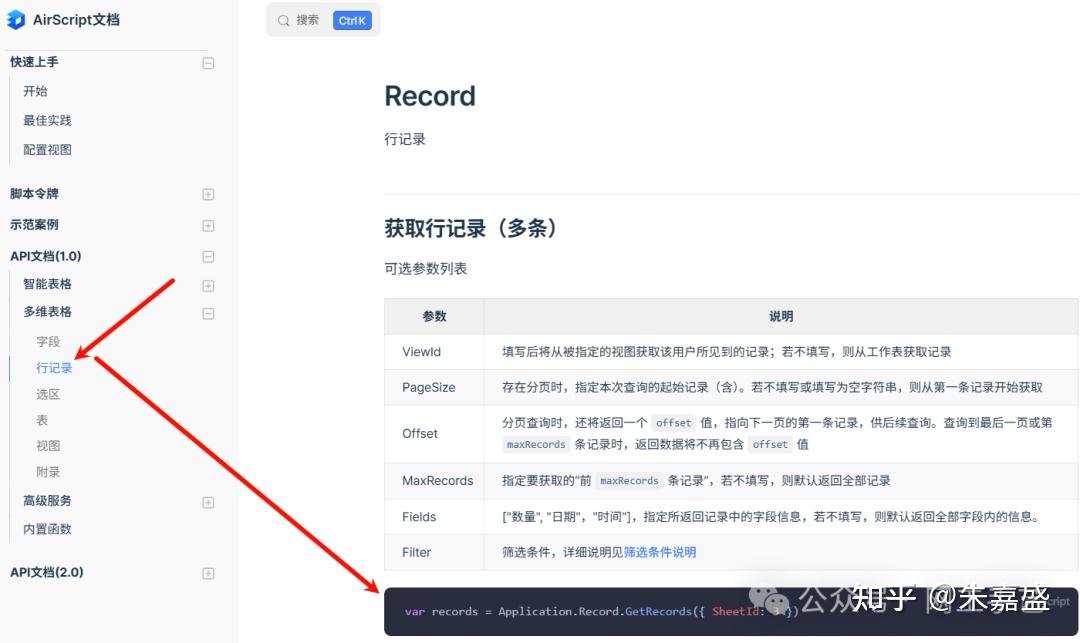Click the API文档(2.0) heading
This screenshot has height=643, width=1080.
(x=47, y=572)
